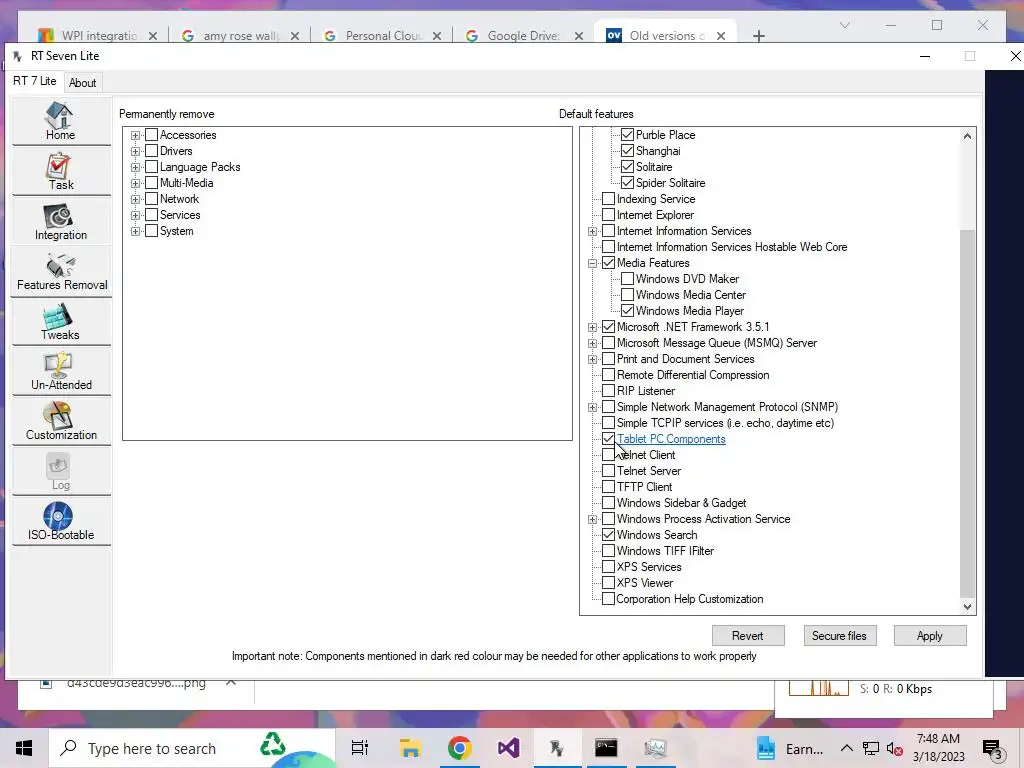
Task: Open Task View in taskbar
Action: [x=360, y=748]
